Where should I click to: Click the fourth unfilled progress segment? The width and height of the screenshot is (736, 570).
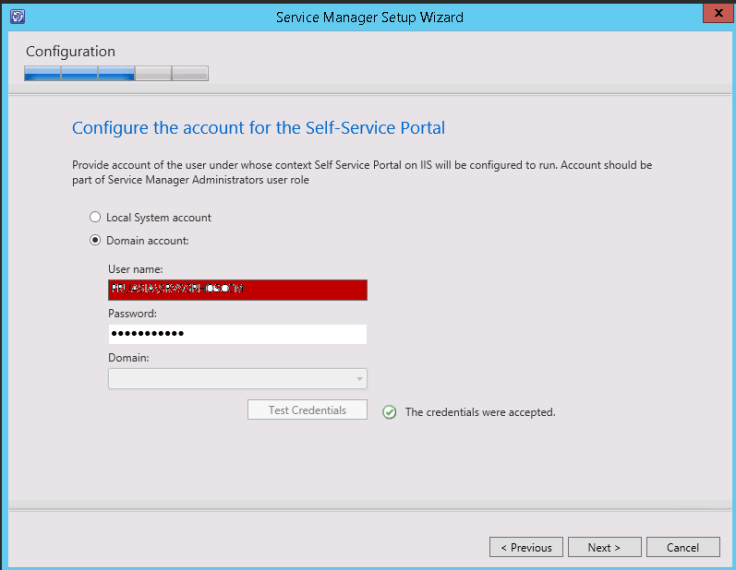(x=153, y=73)
